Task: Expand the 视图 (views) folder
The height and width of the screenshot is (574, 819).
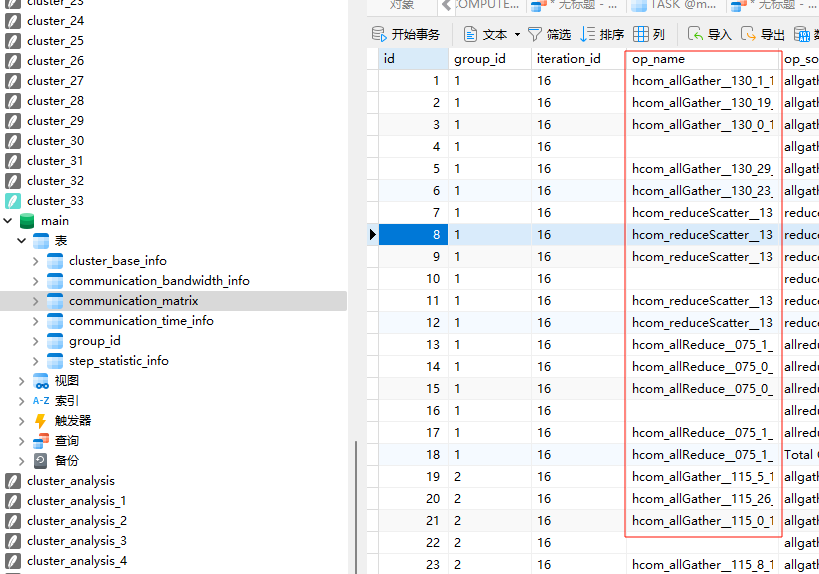Action: [21, 381]
